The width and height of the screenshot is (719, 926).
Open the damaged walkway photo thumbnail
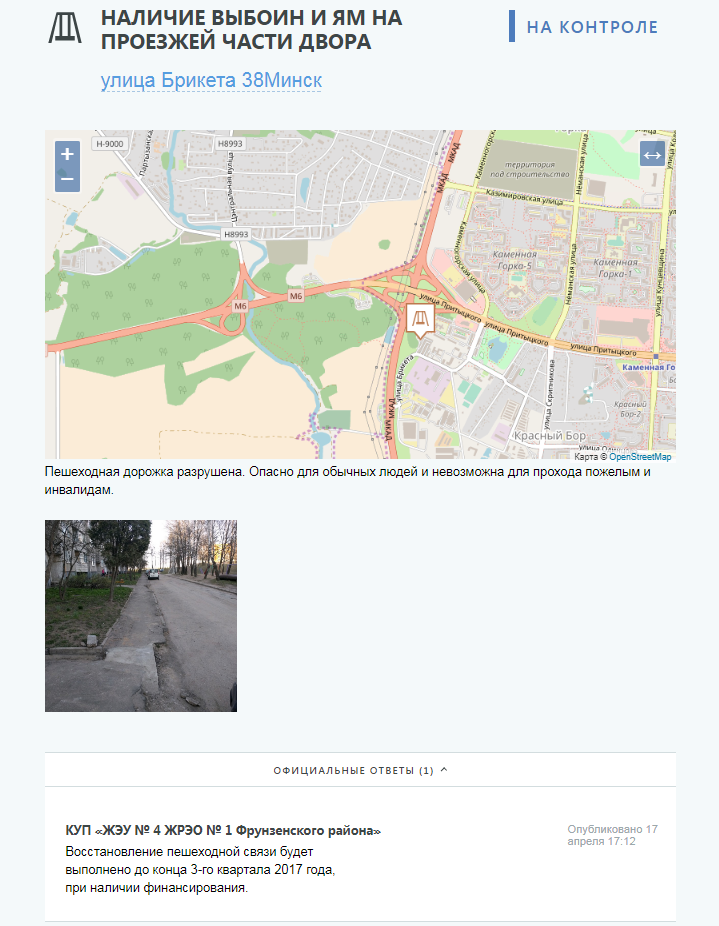[x=141, y=615]
